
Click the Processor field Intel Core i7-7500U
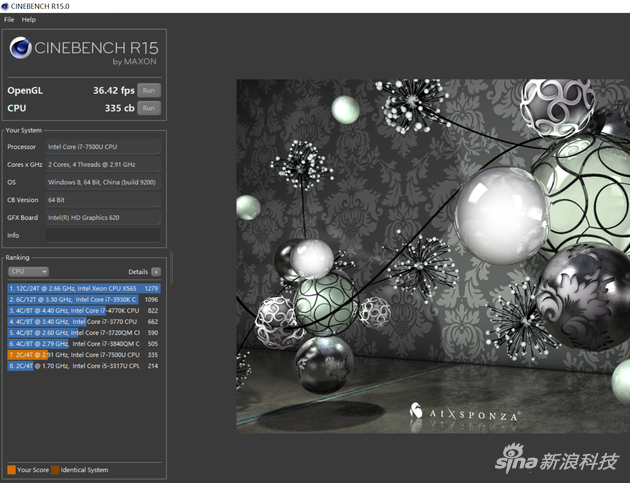coord(103,147)
